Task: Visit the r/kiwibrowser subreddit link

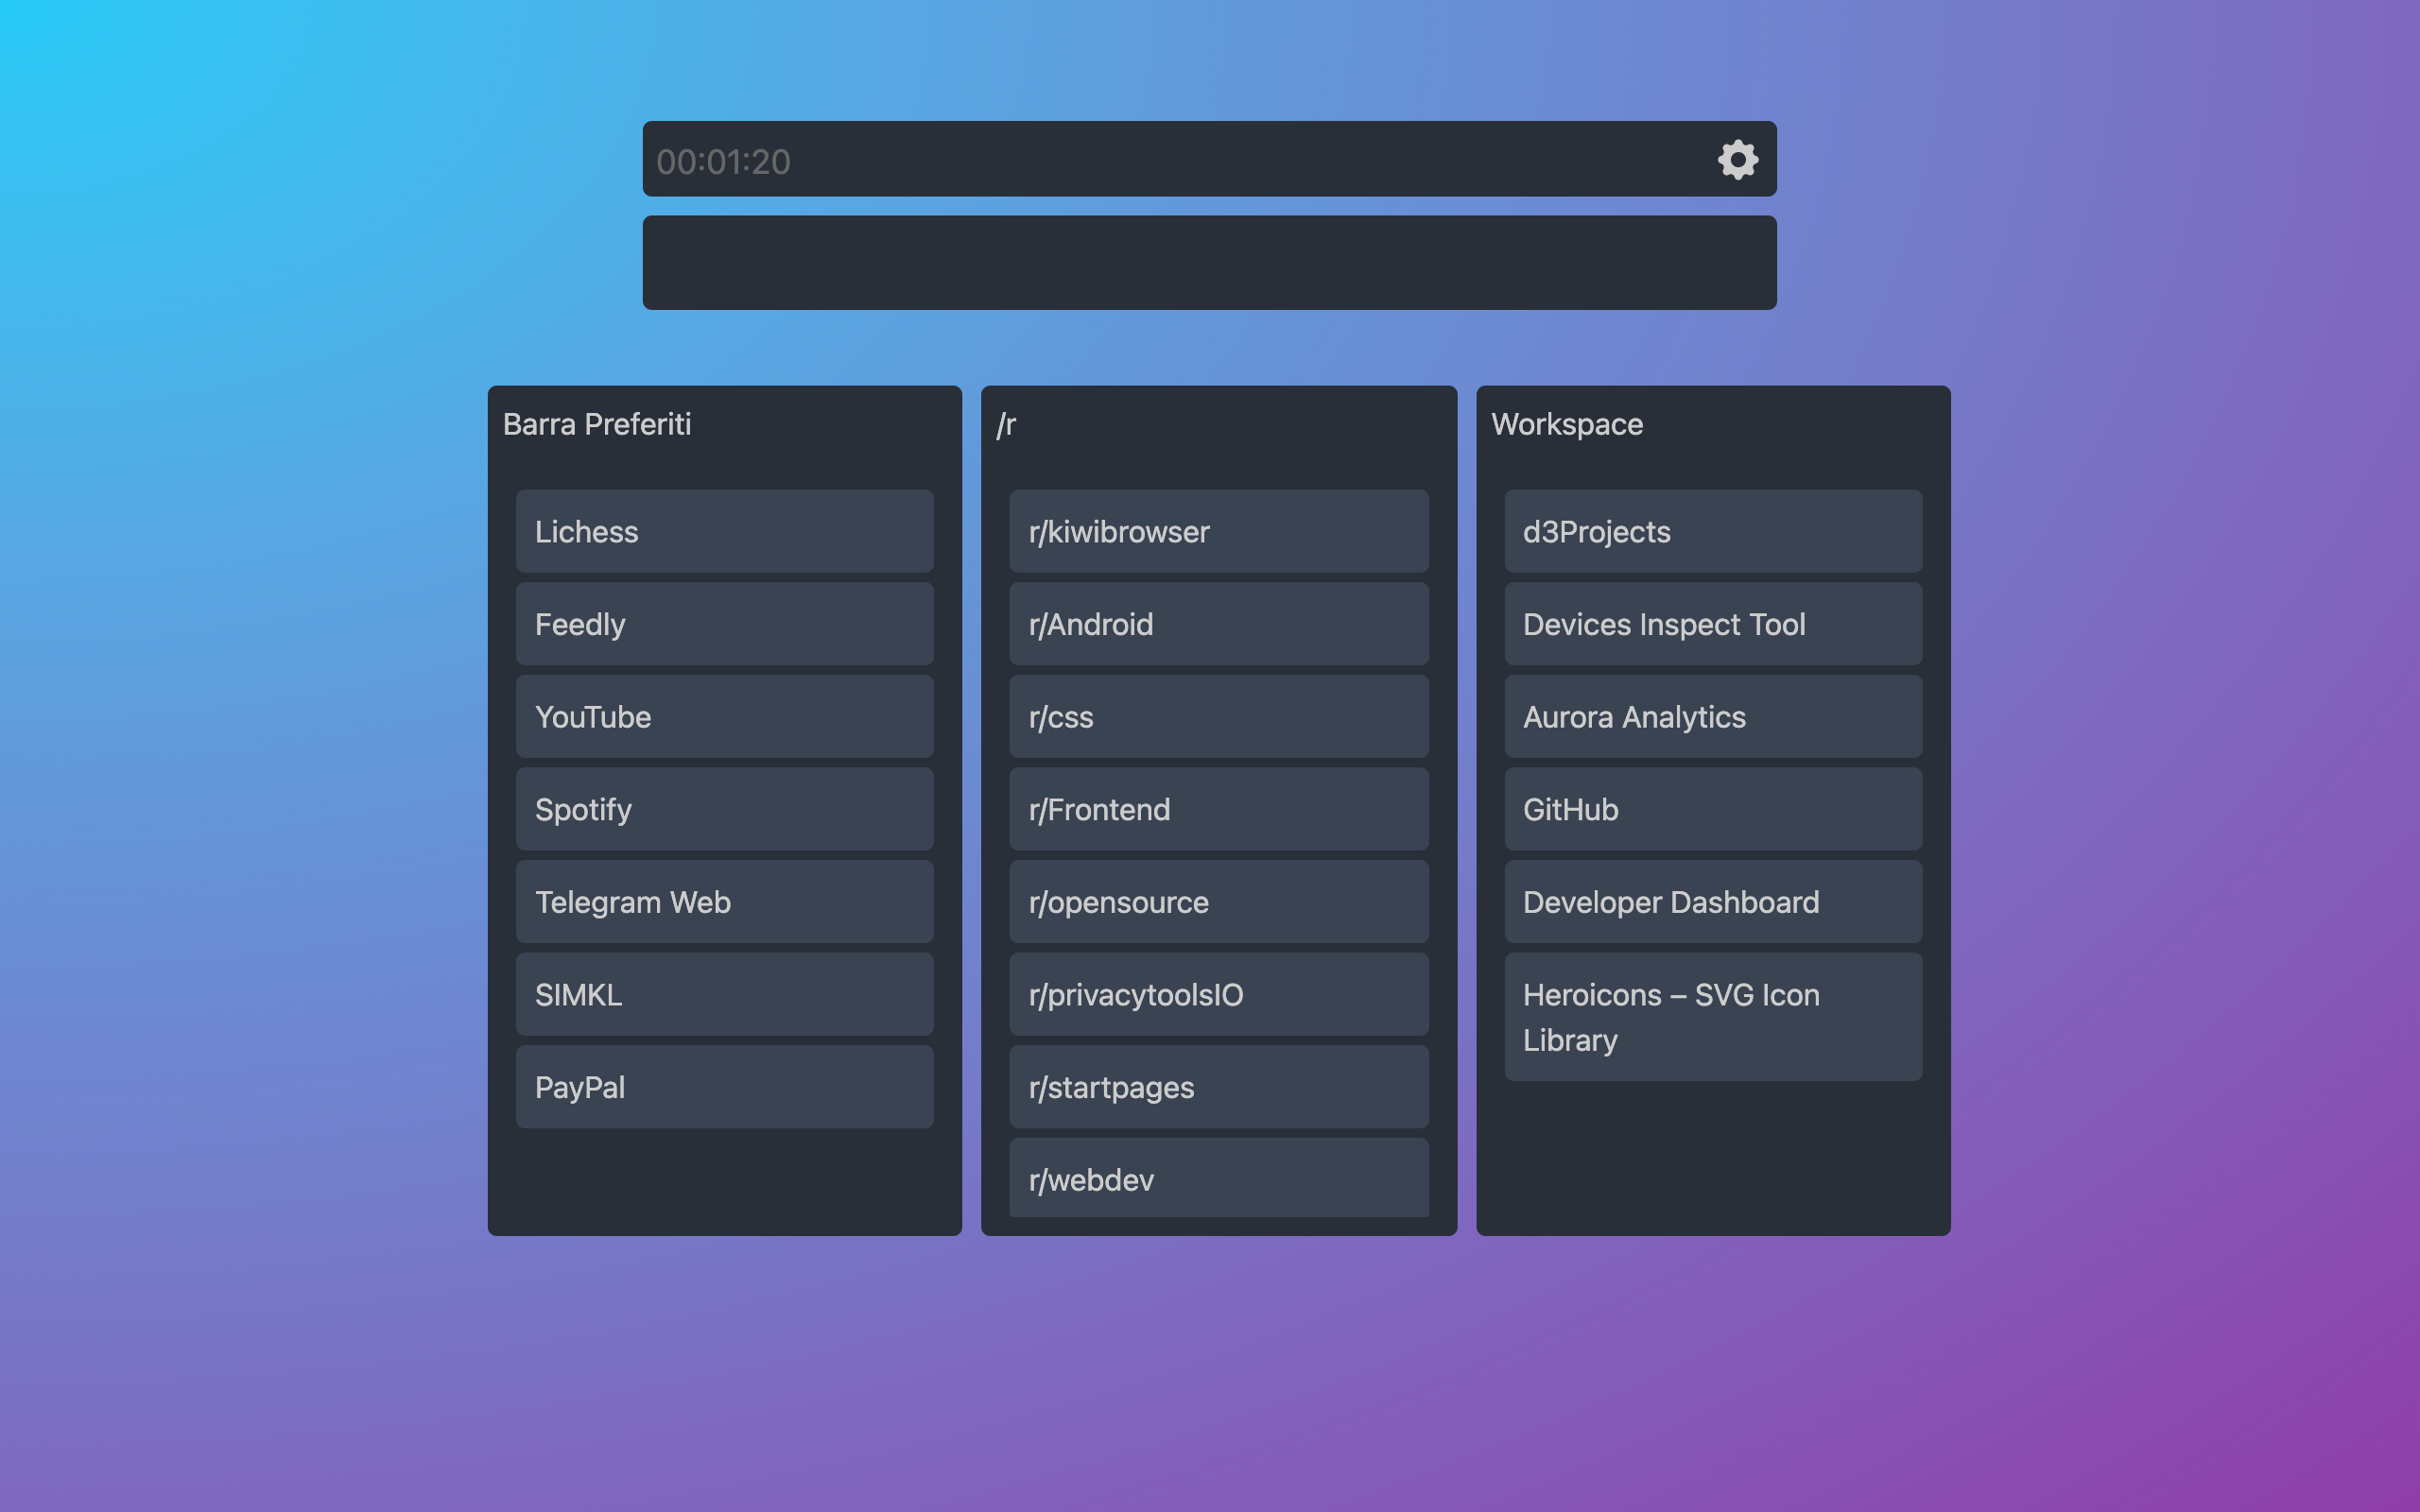Action: (1218, 531)
